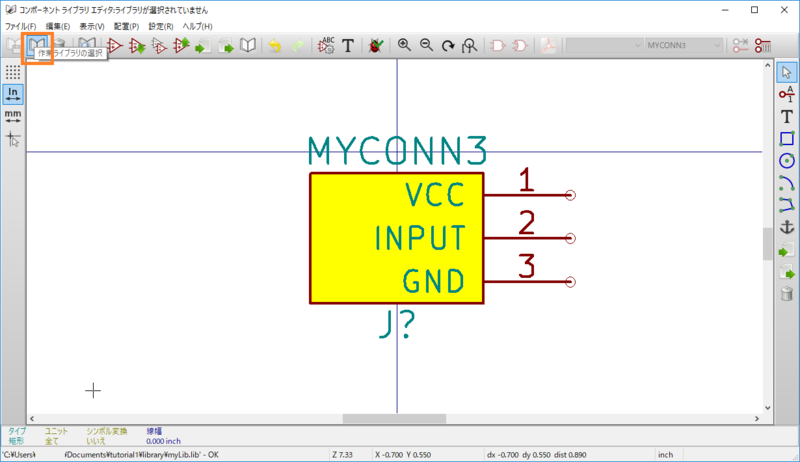Select the delete item tool on right toolbar
This screenshot has width=800, height=462.
[786, 294]
